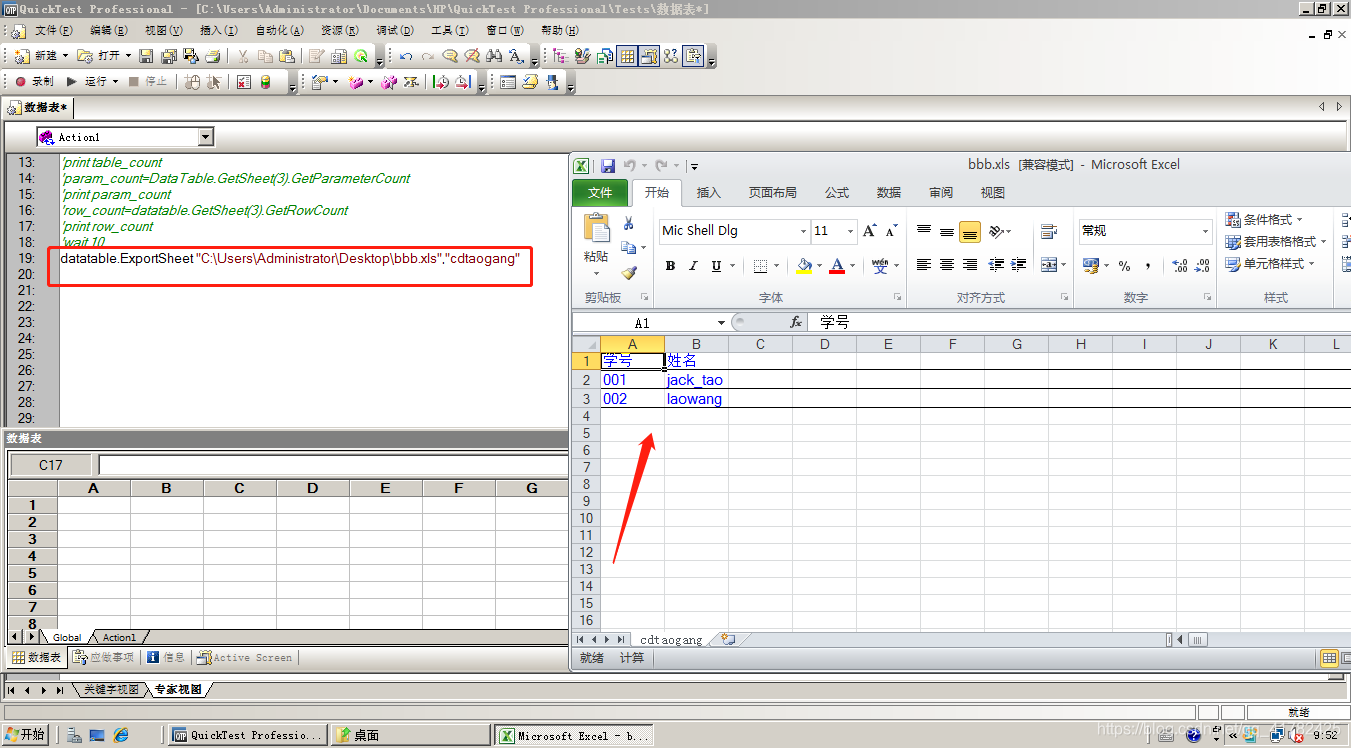Toggle Bold formatting in Excel
The height and width of the screenshot is (748, 1351).
pos(670,266)
